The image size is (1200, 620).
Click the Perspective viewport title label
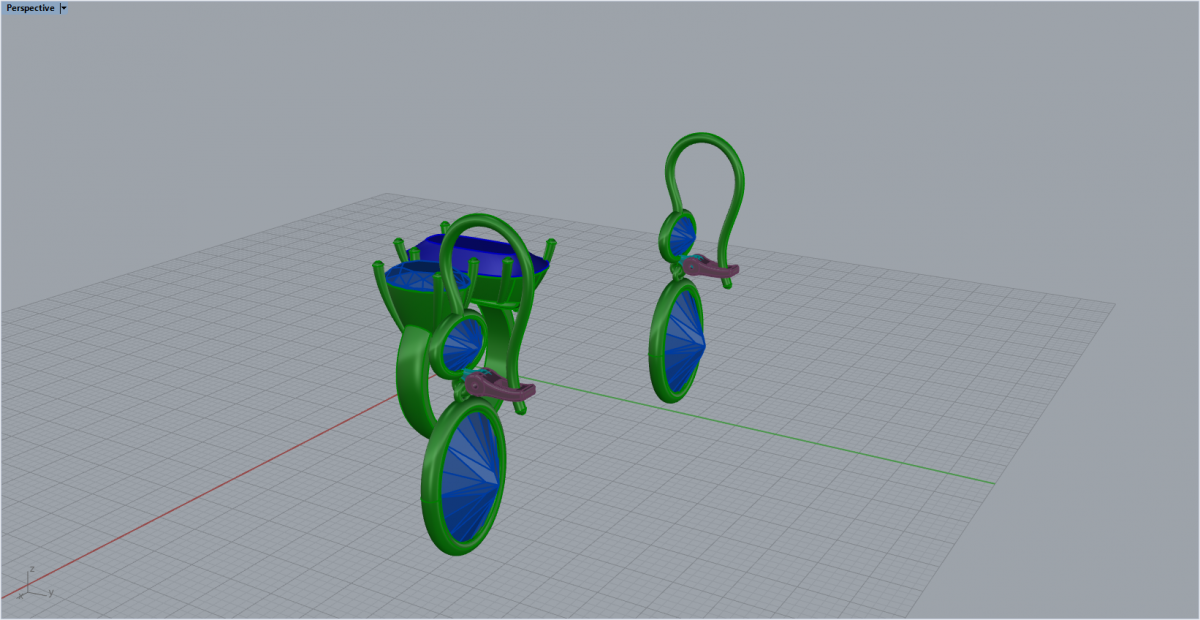pyautogui.click(x=30, y=8)
